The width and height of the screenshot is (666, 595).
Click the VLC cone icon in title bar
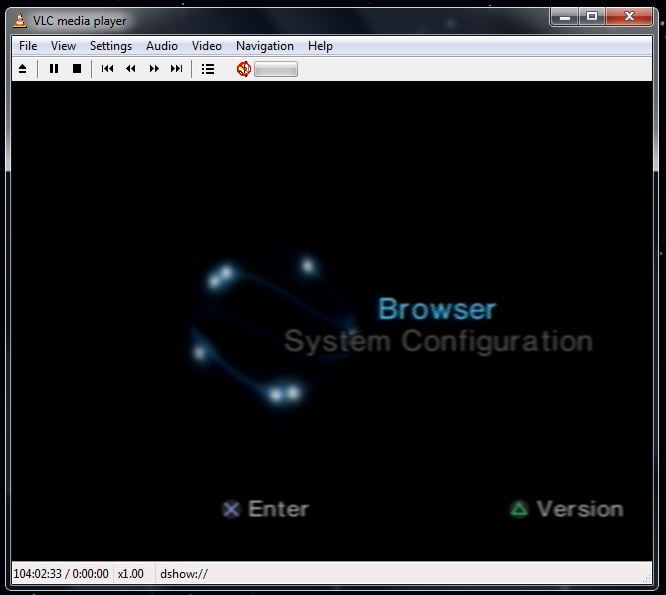pyautogui.click(x=20, y=20)
